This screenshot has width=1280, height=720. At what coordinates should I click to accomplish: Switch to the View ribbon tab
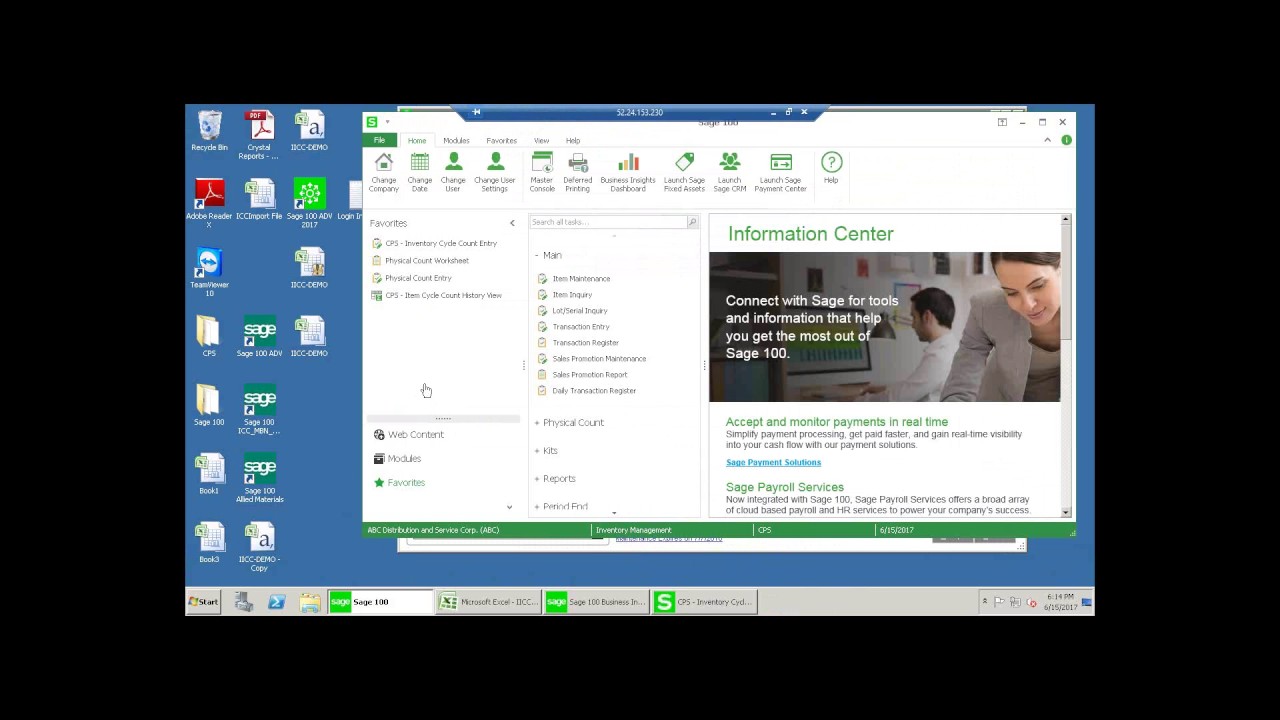(541, 140)
